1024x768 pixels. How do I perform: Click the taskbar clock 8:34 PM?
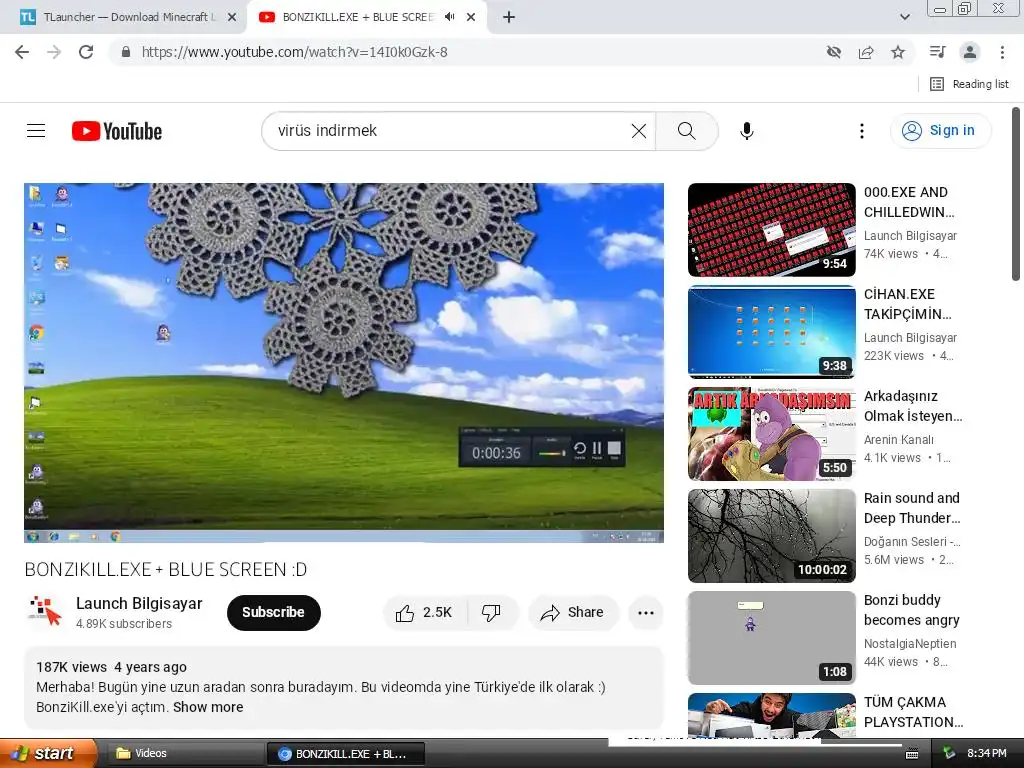click(x=986, y=753)
